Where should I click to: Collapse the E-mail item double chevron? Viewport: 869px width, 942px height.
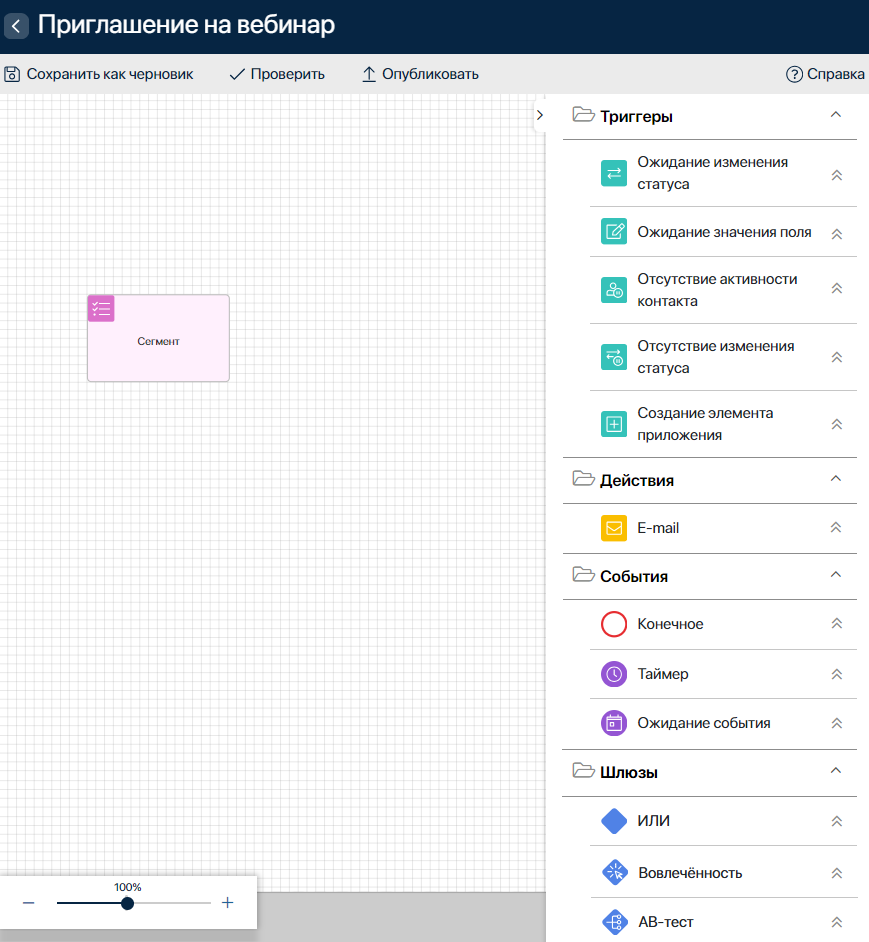[x=836, y=527]
